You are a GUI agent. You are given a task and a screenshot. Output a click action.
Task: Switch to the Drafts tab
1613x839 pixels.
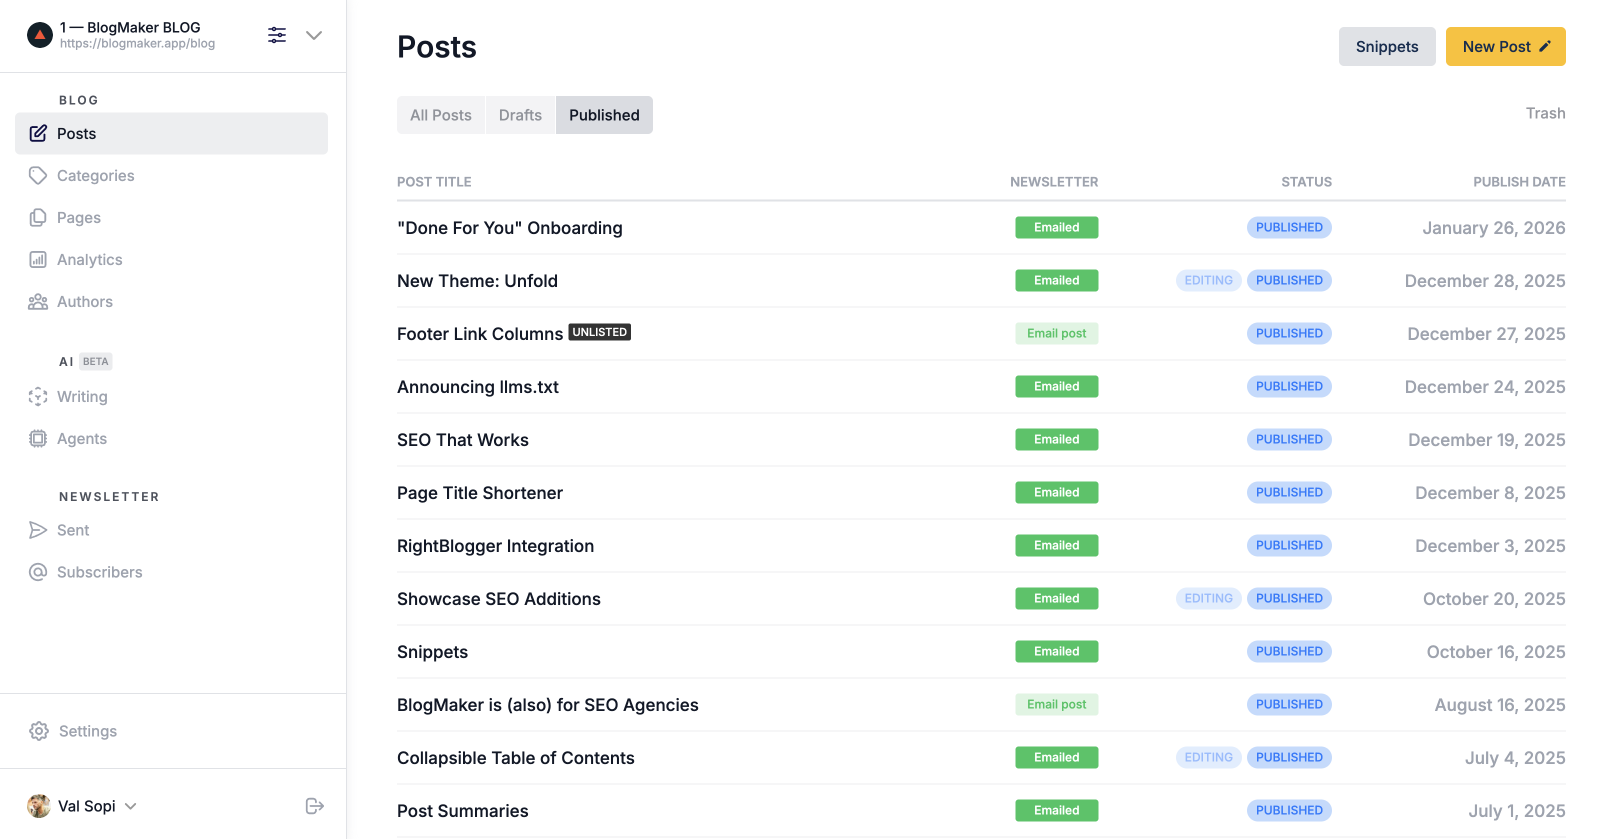(x=520, y=115)
